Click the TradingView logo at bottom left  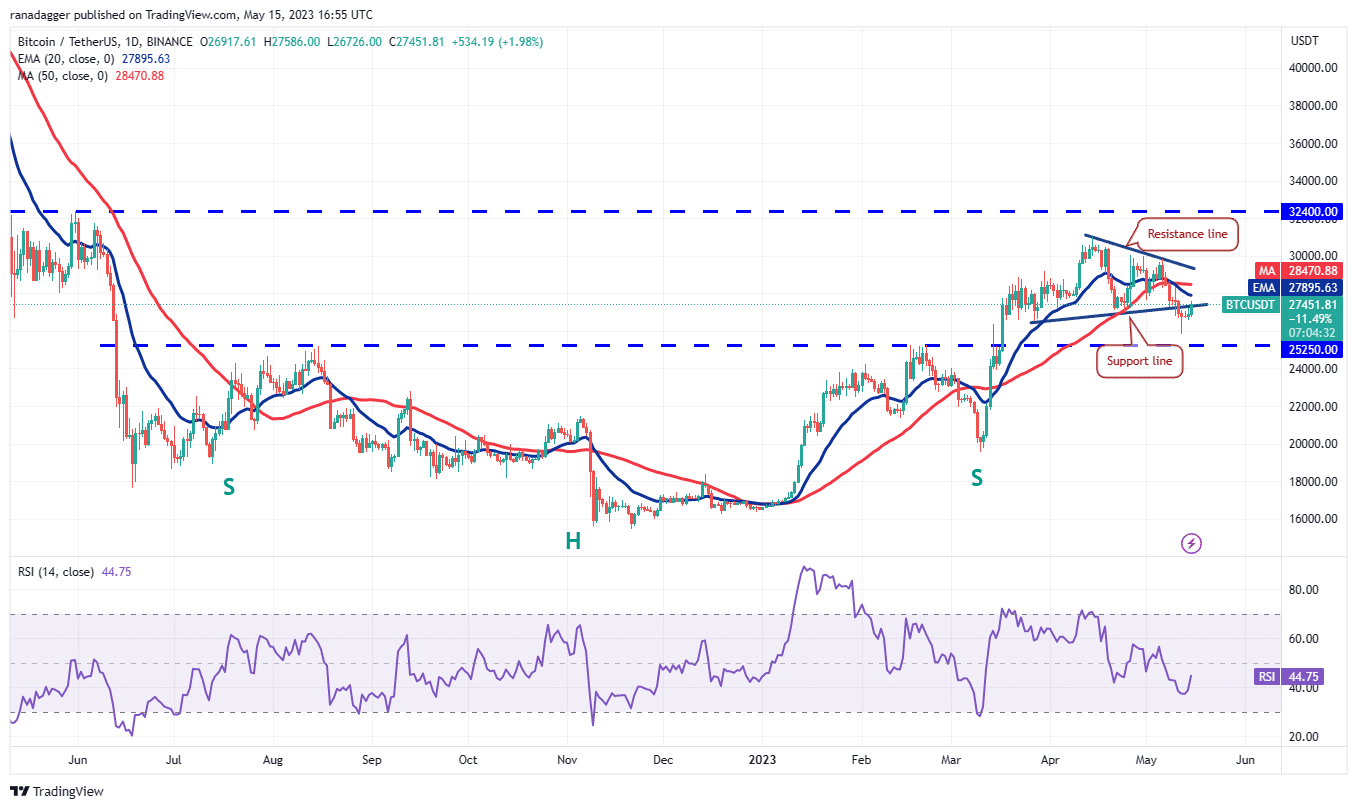click(x=55, y=791)
